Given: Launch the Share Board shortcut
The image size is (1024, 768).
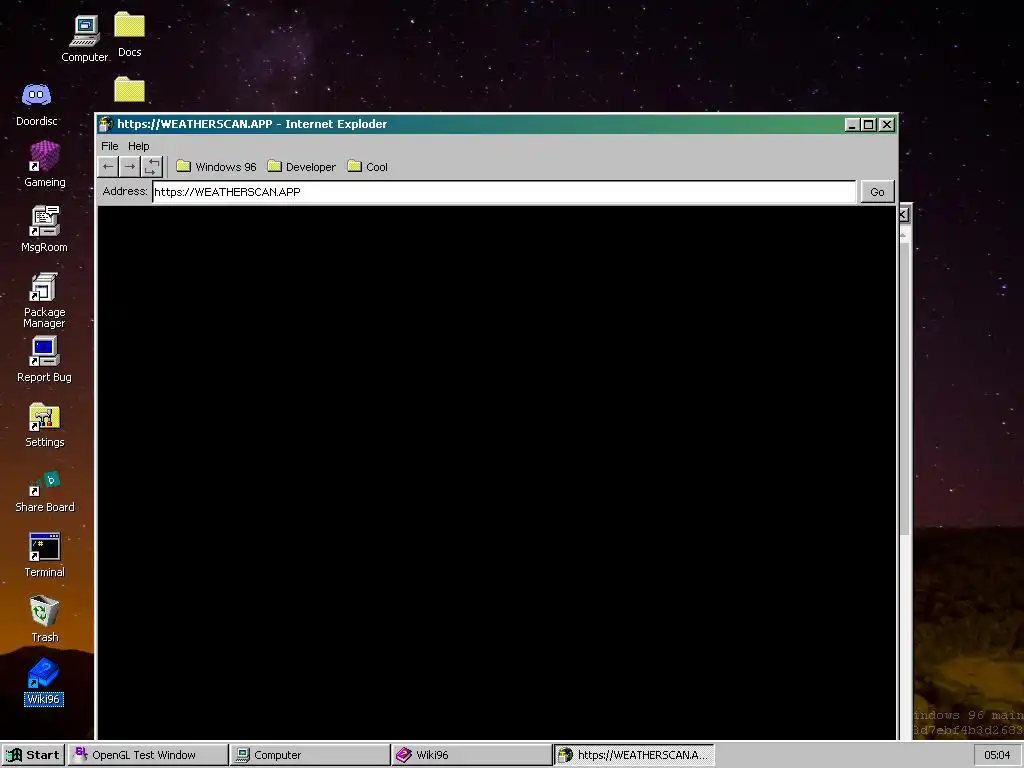Looking at the screenshot, I should click(x=44, y=491).
